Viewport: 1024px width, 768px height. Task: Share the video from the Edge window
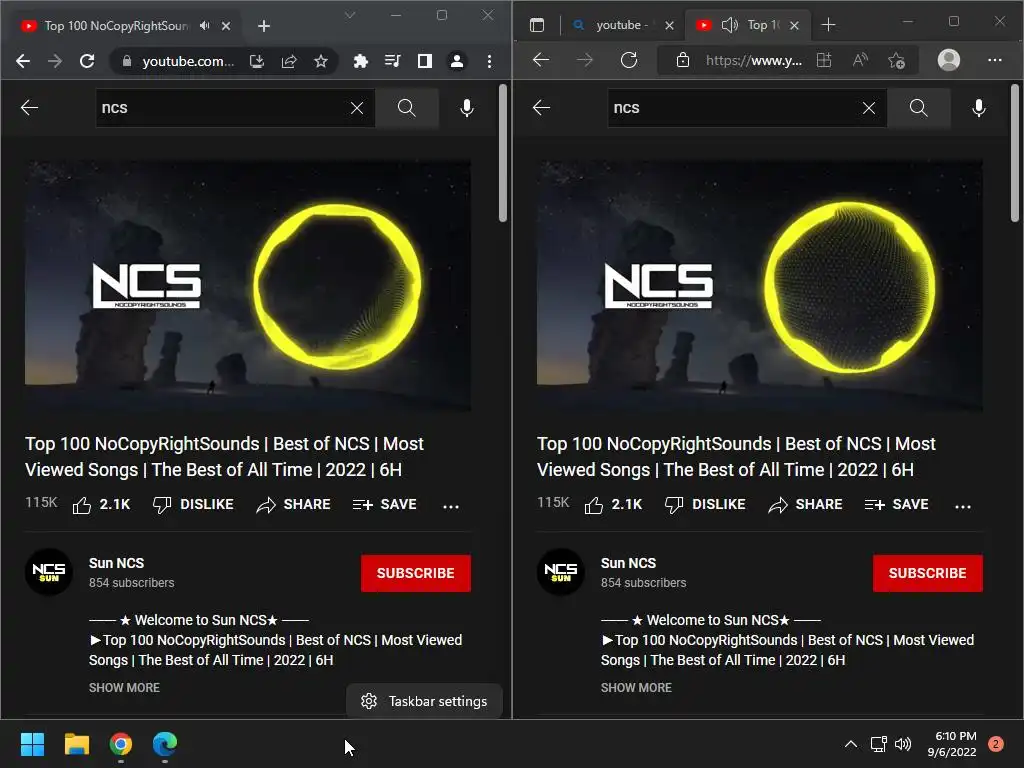[x=805, y=505]
